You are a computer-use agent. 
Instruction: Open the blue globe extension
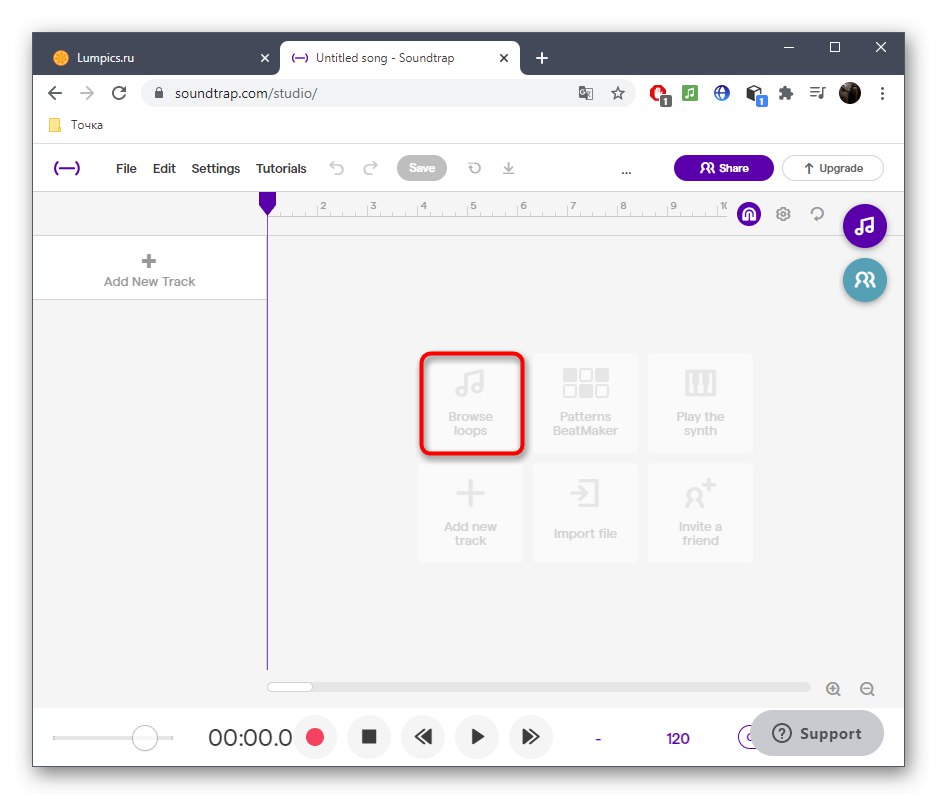pos(722,93)
